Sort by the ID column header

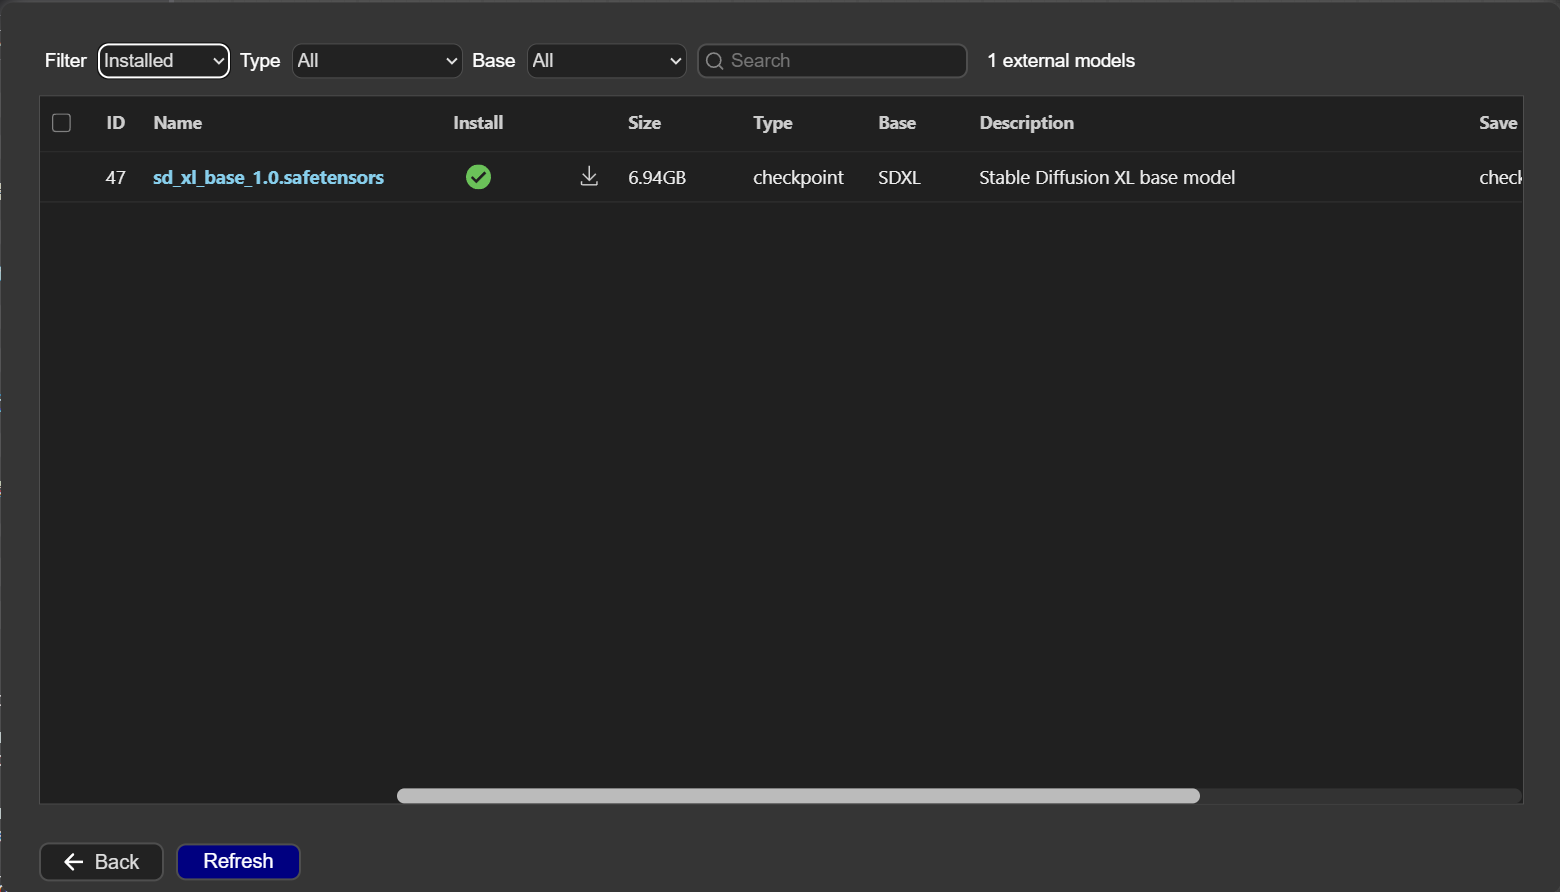[x=116, y=123]
